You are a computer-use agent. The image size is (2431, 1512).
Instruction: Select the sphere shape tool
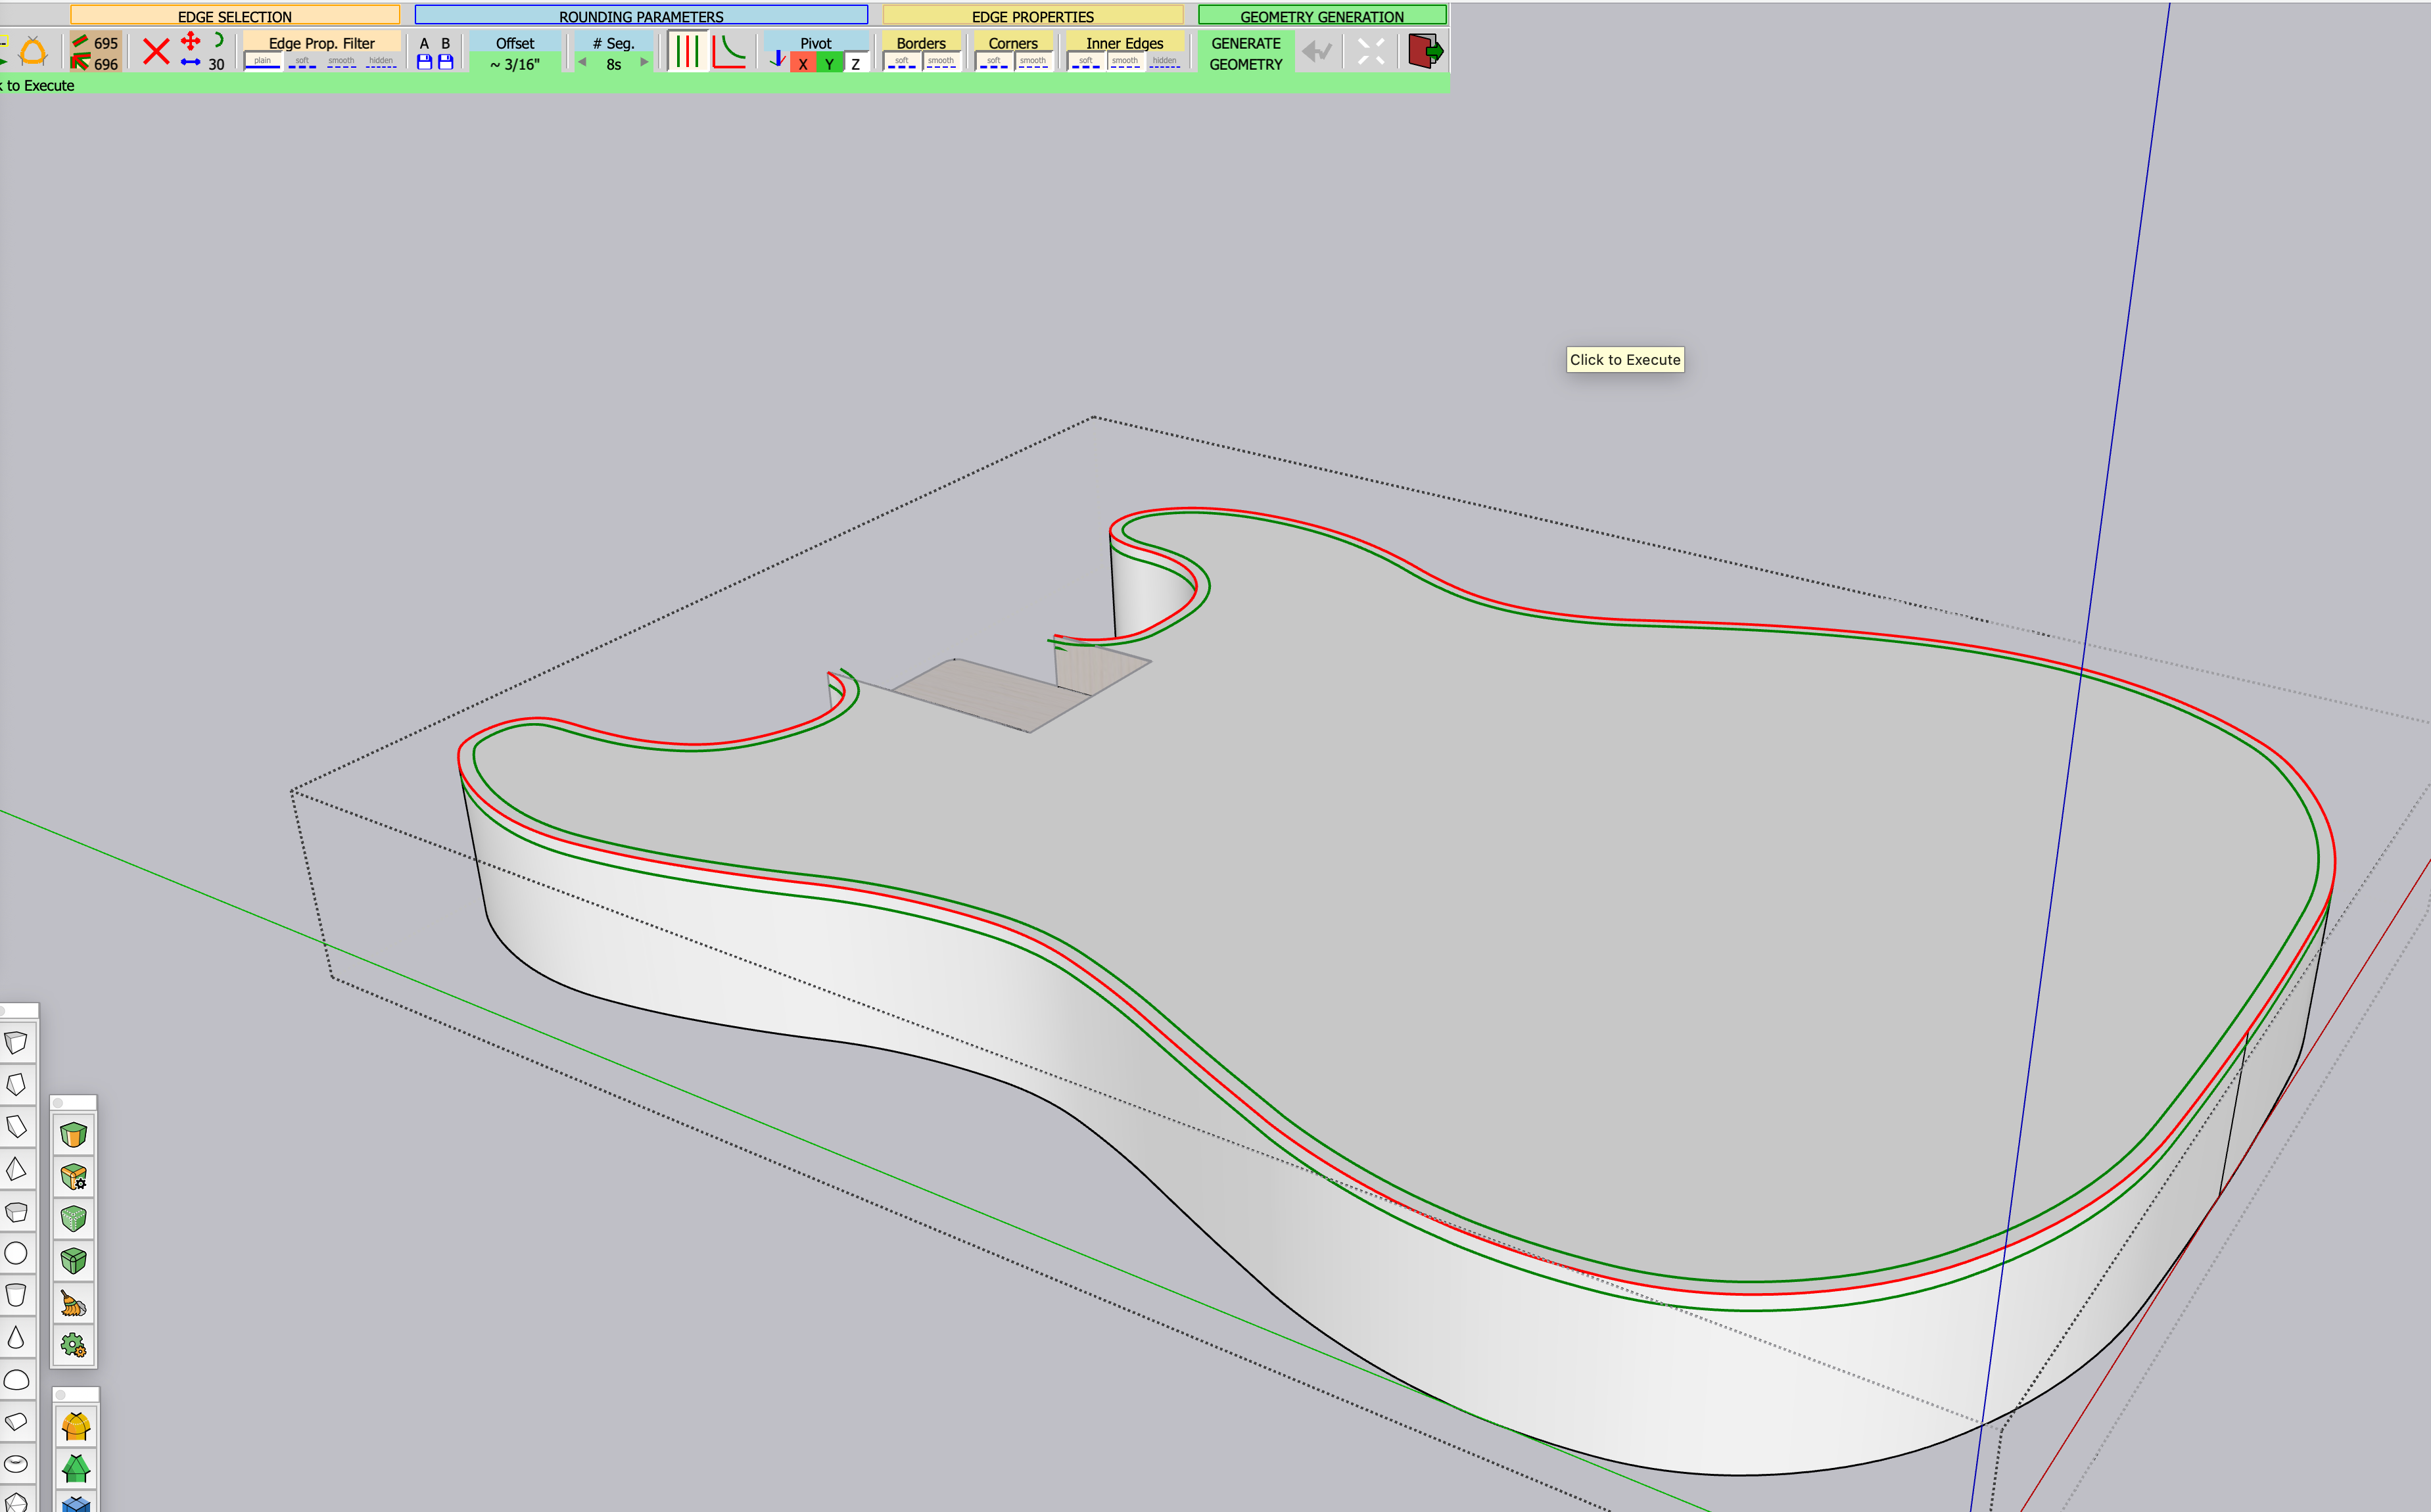pyautogui.click(x=16, y=1253)
